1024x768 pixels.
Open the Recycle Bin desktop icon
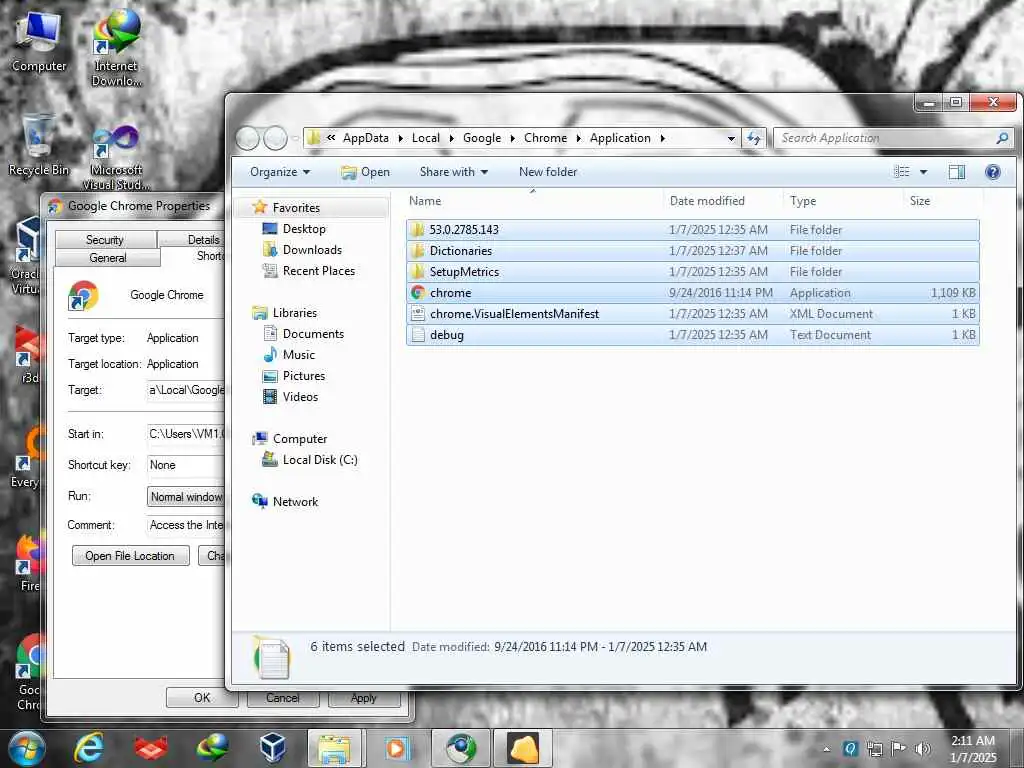click(x=39, y=145)
